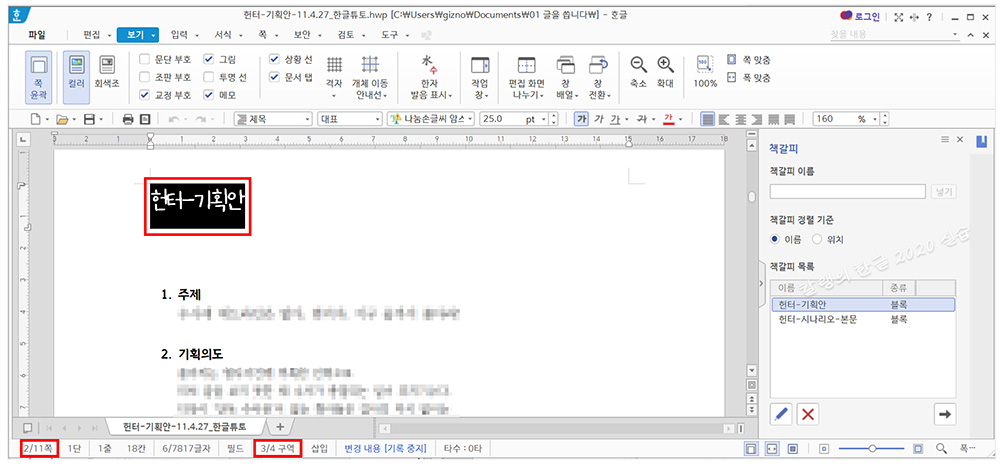Viewport: 1000px width, 467px height.
Task: Uncheck the 교정 부호 checkbox
Action: point(145,95)
